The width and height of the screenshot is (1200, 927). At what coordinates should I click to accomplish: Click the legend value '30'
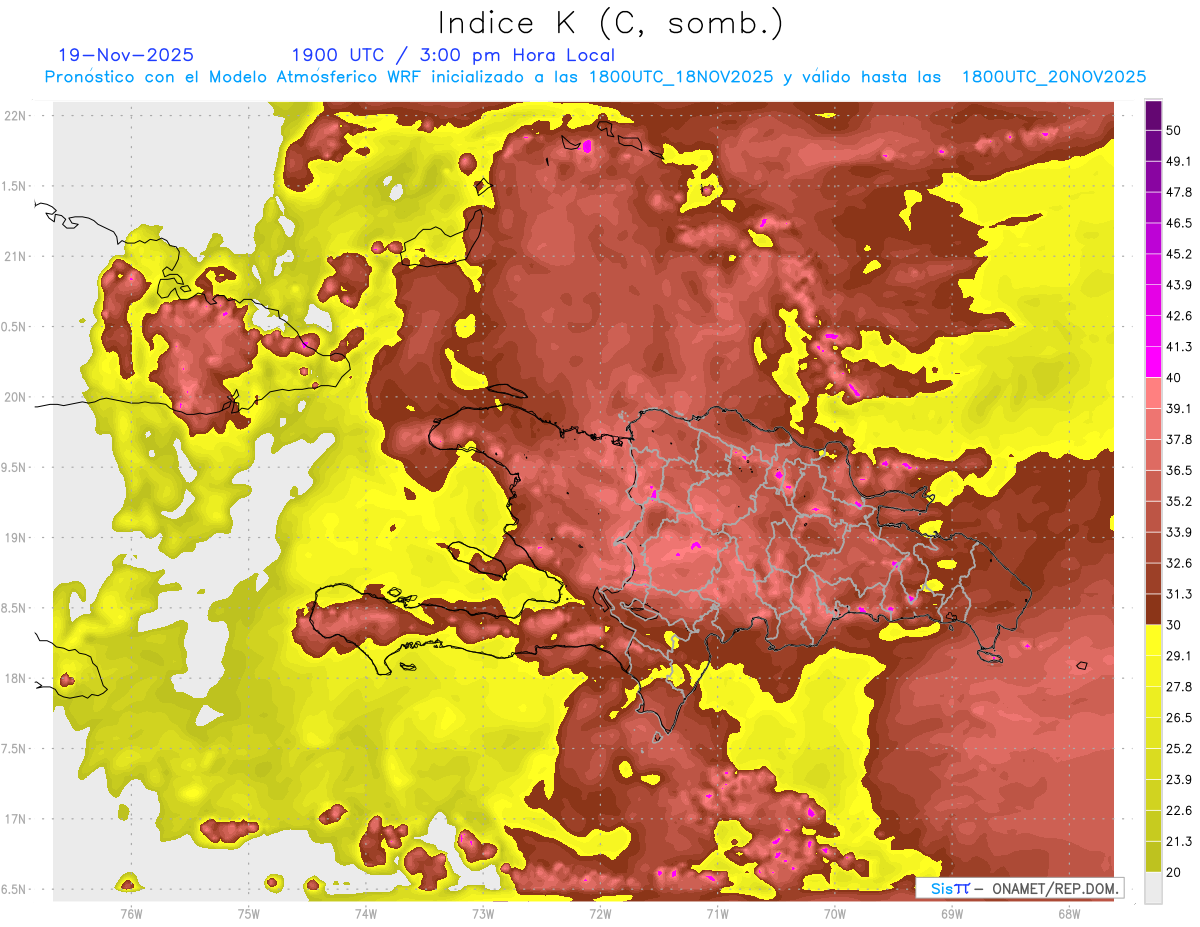coord(1174,626)
